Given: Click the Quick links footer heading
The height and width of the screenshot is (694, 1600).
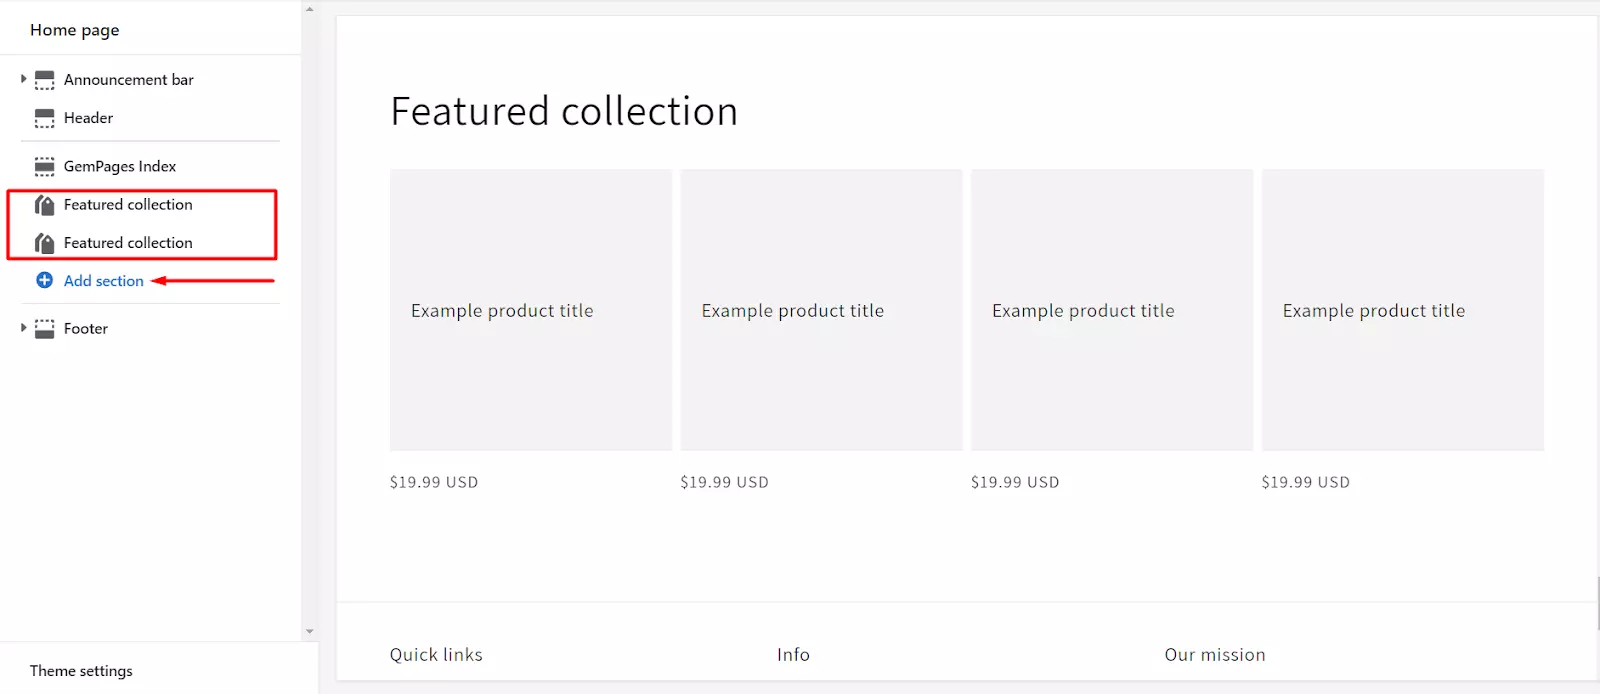Looking at the screenshot, I should 436,655.
